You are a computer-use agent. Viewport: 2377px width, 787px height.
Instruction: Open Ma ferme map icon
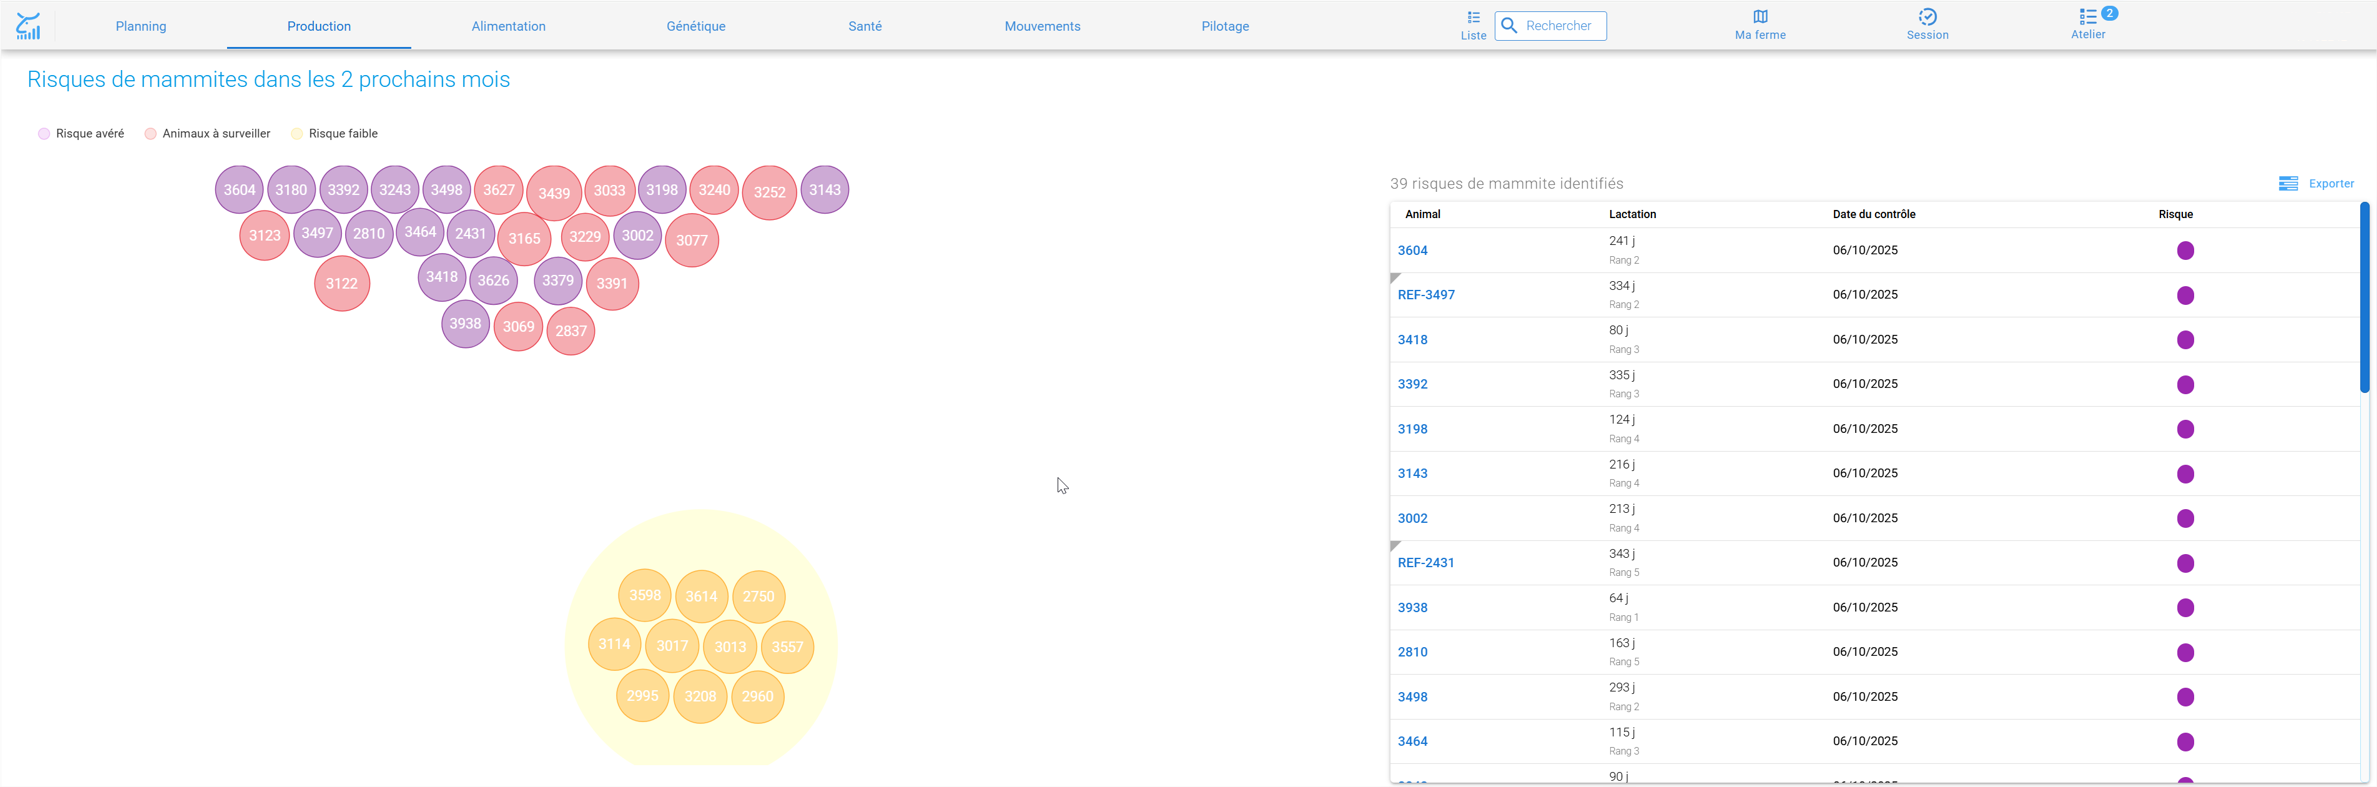click(1760, 16)
